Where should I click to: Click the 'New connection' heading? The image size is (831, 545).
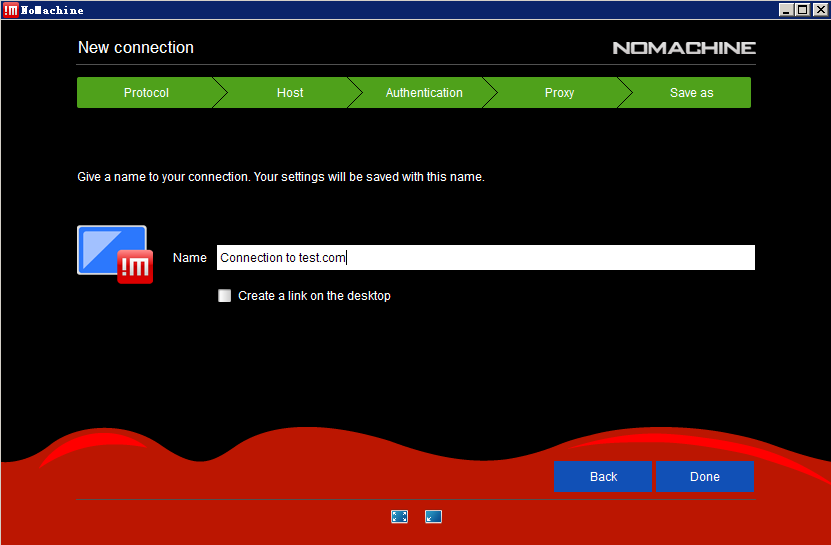click(136, 48)
